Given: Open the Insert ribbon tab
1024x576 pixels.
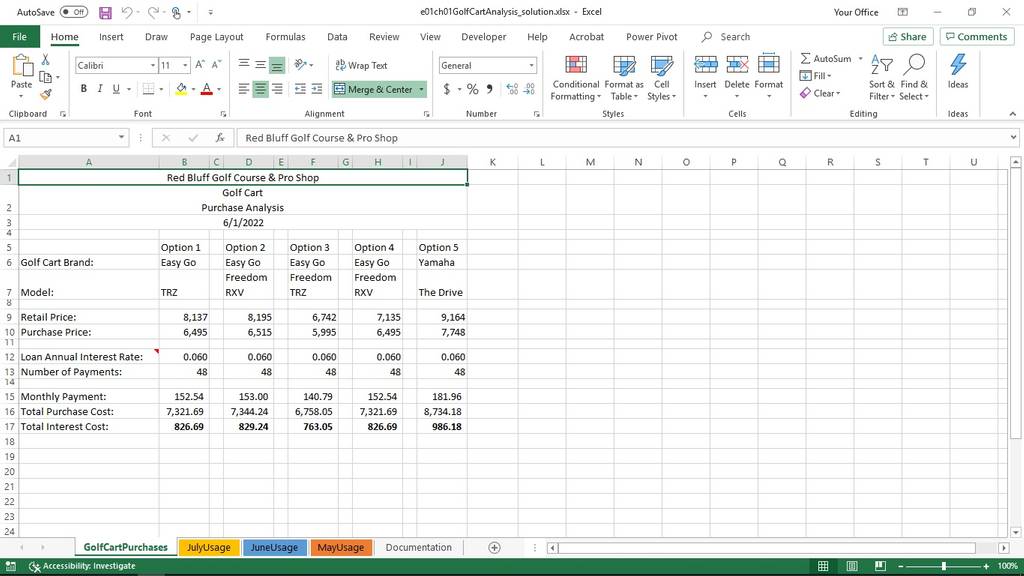Looking at the screenshot, I should point(111,37).
